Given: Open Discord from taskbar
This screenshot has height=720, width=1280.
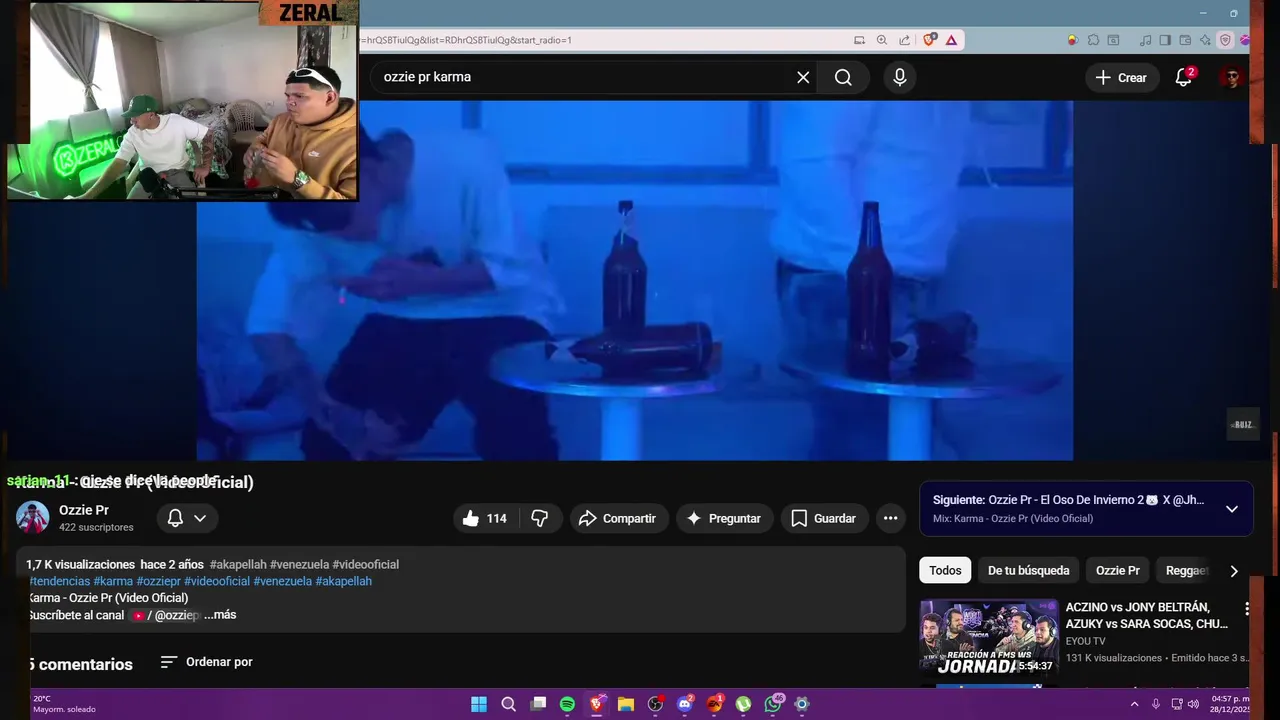Looking at the screenshot, I should point(685,704).
